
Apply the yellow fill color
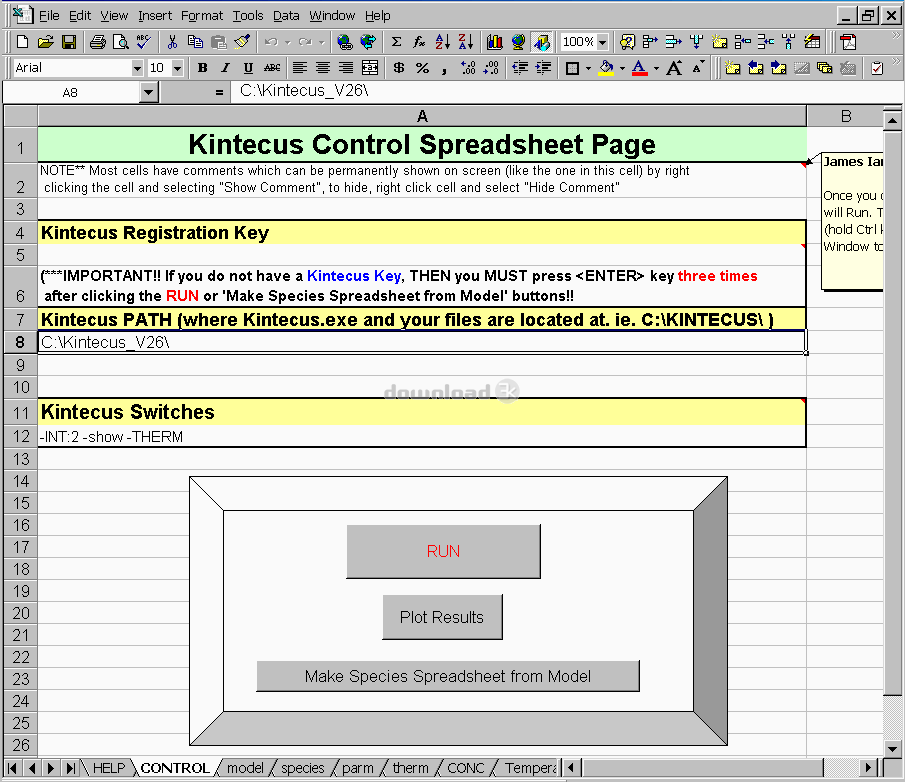[x=606, y=68]
